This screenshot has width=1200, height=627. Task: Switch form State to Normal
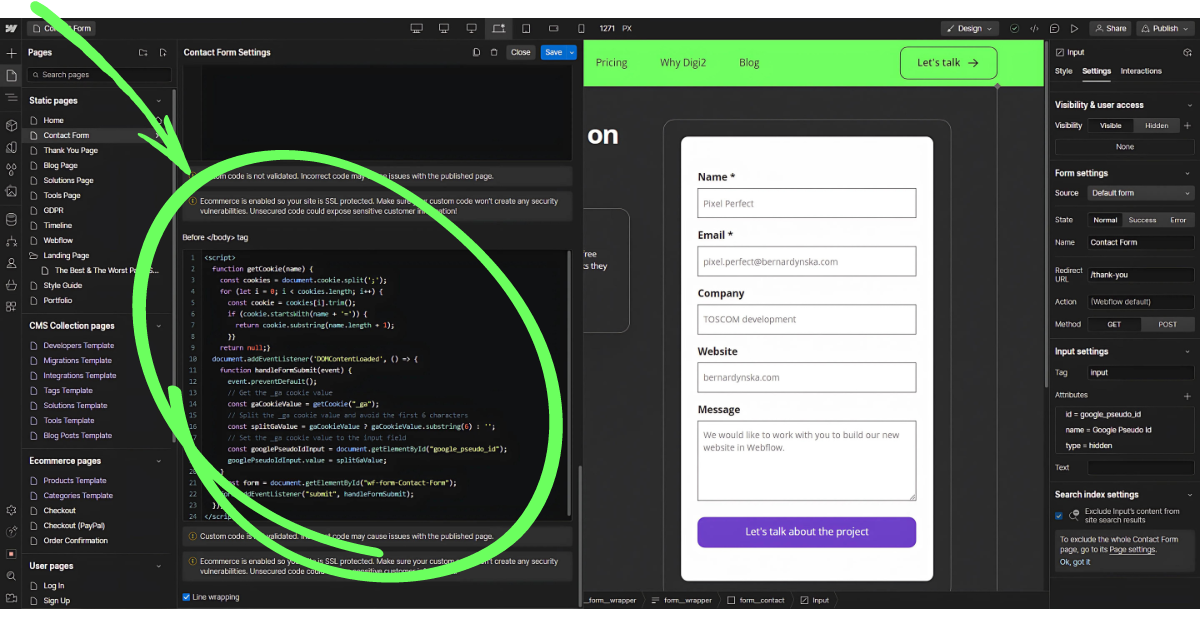1104,220
